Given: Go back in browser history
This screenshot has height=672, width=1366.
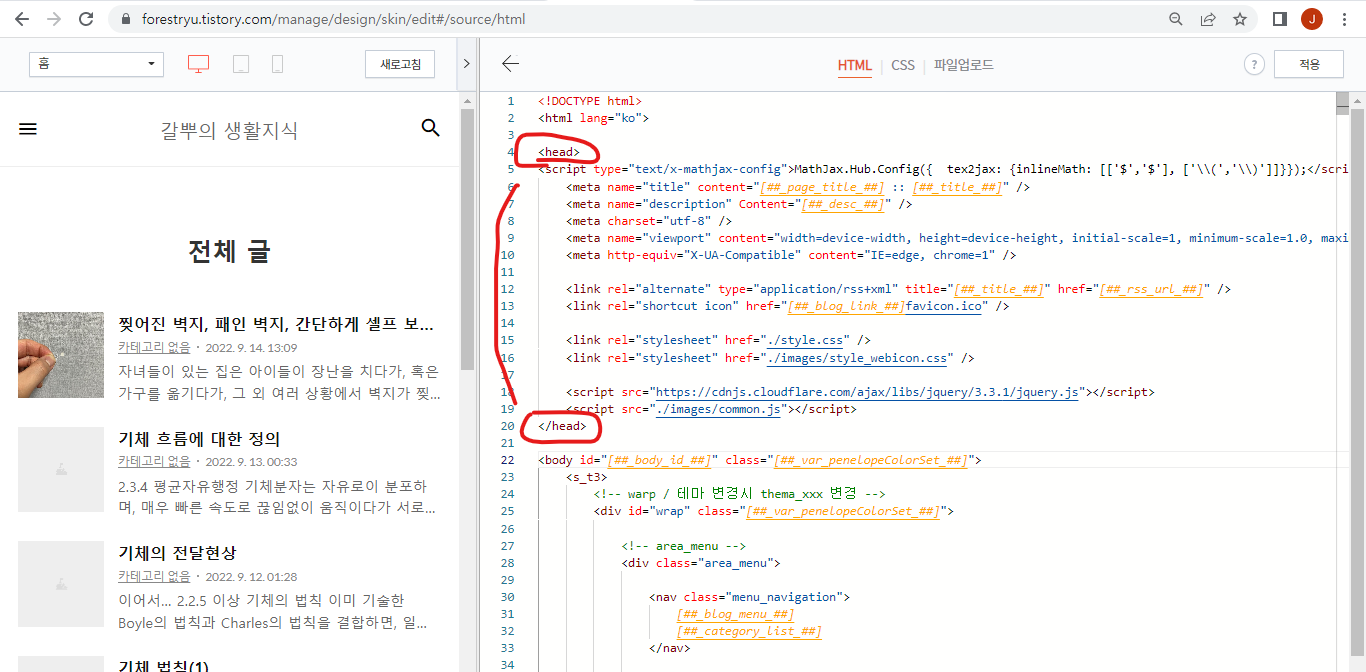Looking at the screenshot, I should (22, 19).
